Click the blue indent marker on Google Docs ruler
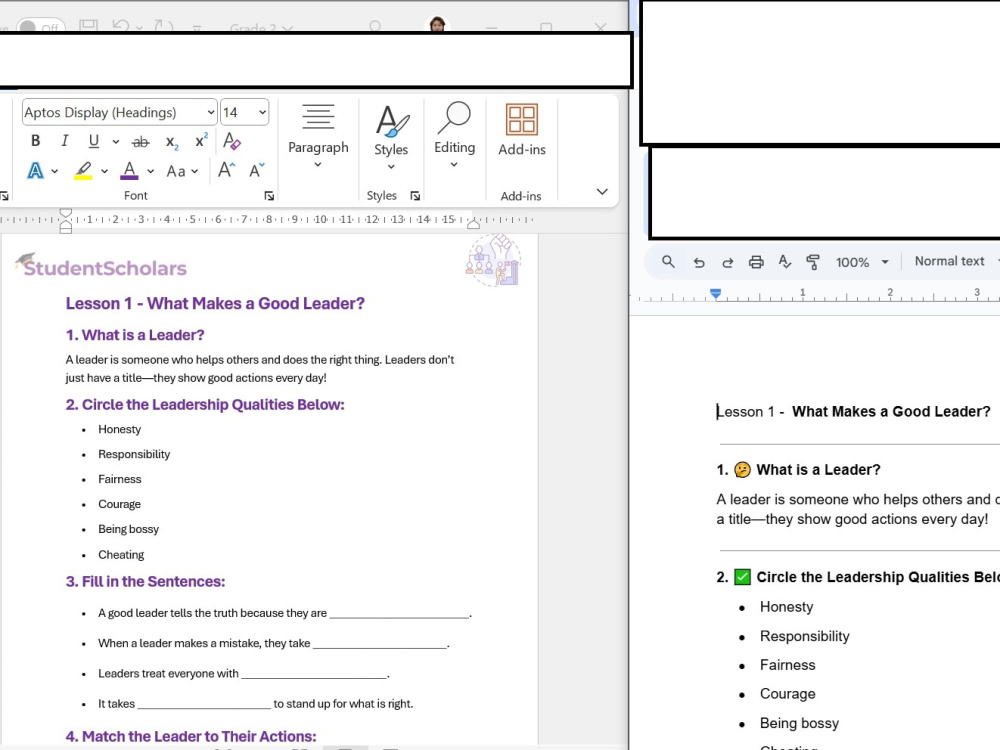The image size is (1000, 750). (716, 293)
